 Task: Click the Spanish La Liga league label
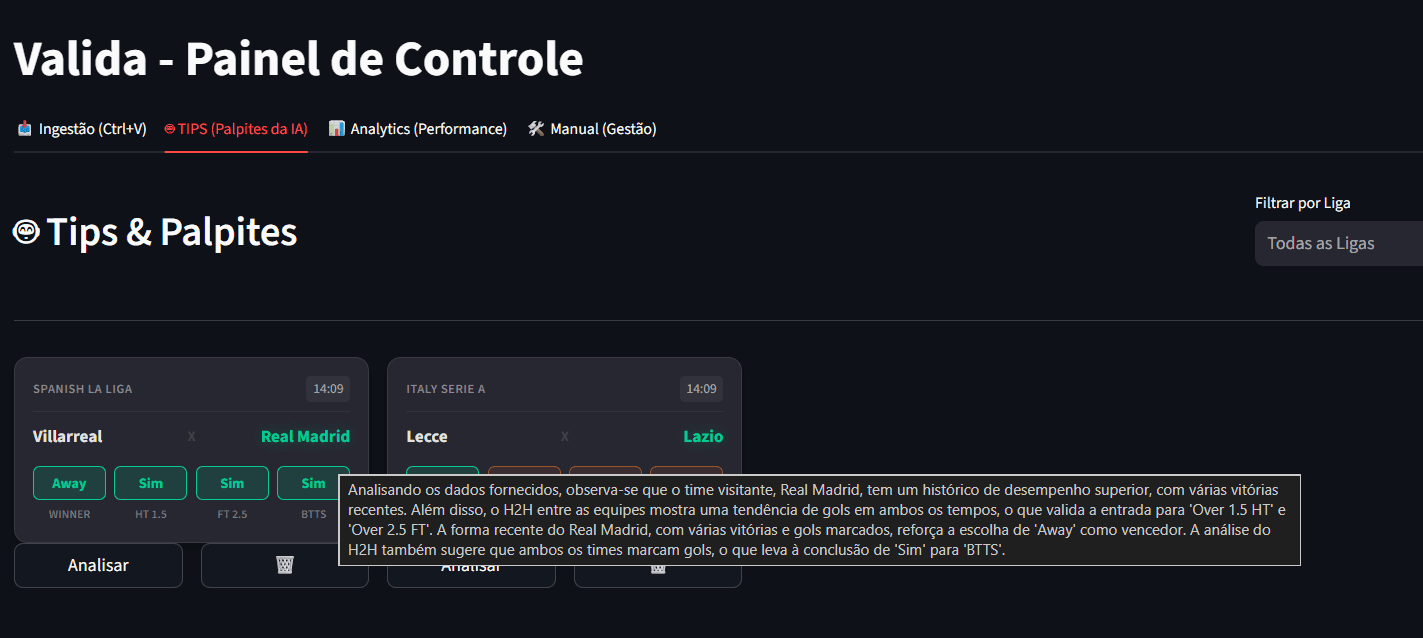click(x=83, y=389)
